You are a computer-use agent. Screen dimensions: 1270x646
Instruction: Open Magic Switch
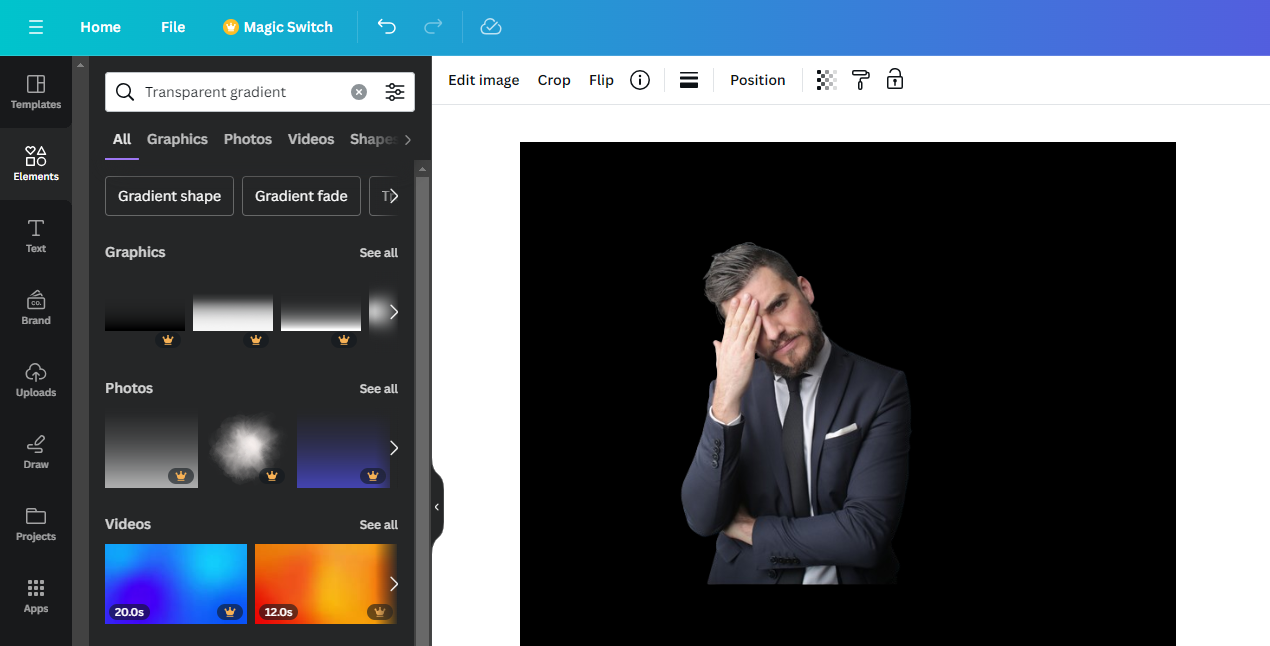(x=278, y=27)
